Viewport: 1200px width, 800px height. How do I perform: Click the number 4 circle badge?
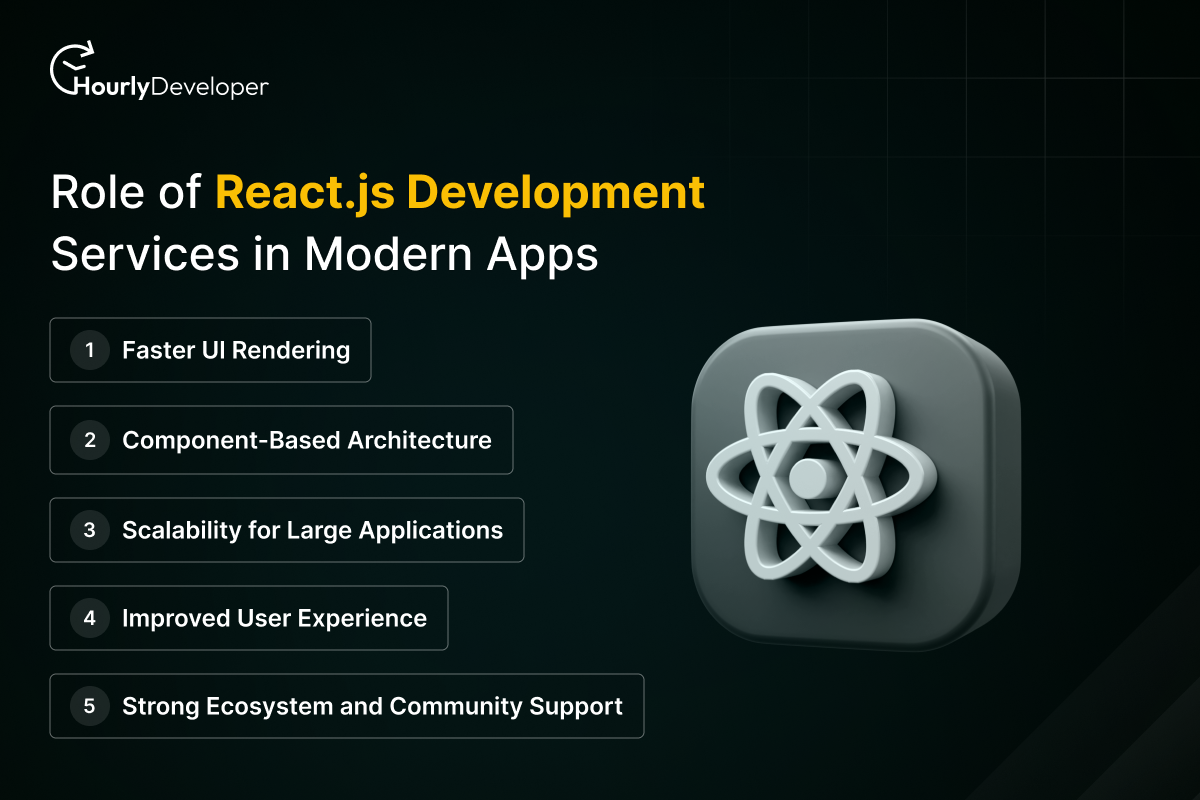(x=89, y=618)
